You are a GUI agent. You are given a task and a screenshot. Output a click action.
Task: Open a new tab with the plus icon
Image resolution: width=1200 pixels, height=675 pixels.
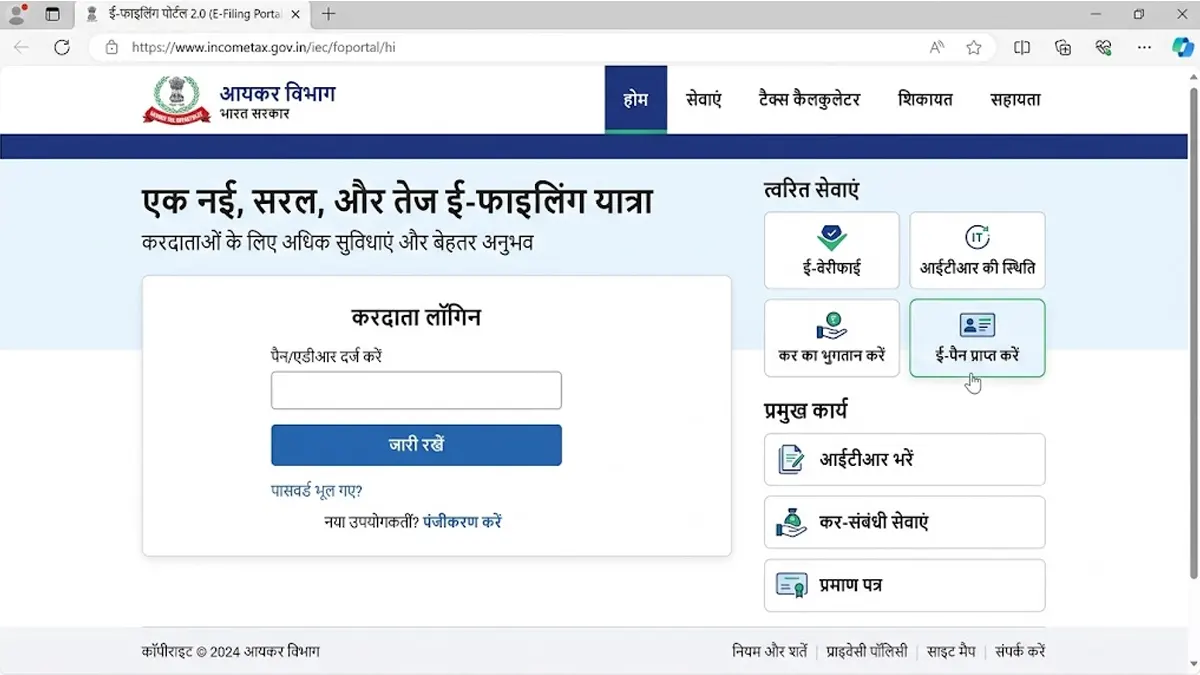[x=328, y=14]
